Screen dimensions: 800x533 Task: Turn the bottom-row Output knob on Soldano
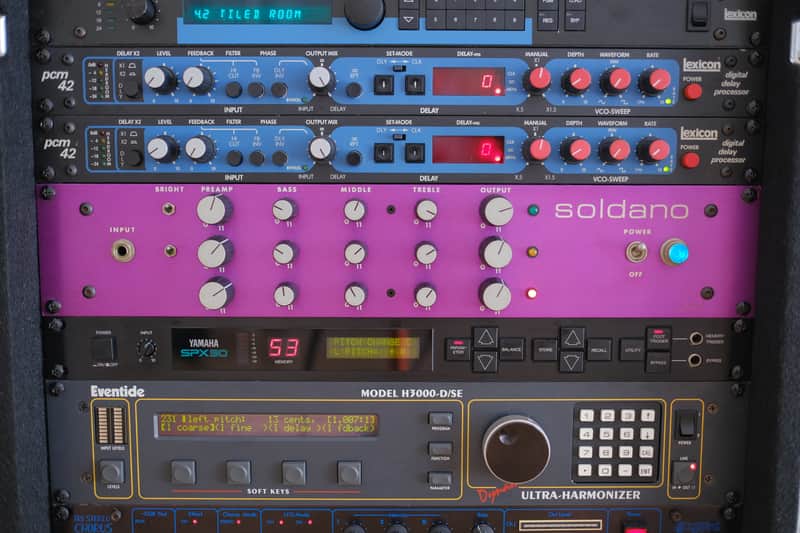click(496, 296)
